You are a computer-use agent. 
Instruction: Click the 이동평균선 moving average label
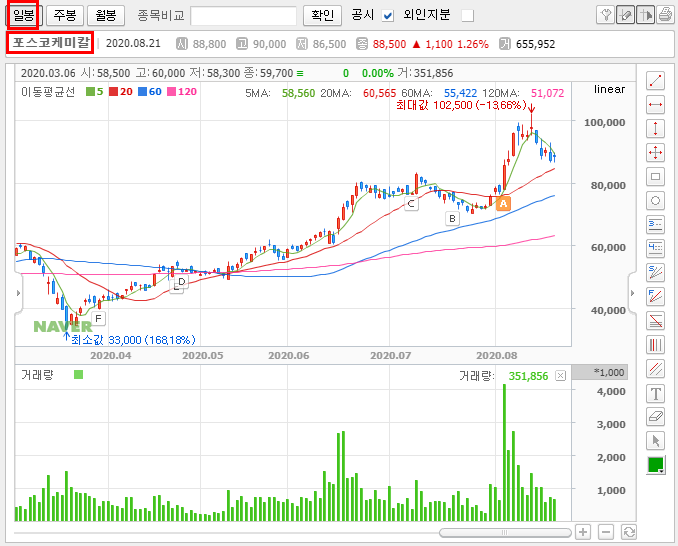point(48,92)
